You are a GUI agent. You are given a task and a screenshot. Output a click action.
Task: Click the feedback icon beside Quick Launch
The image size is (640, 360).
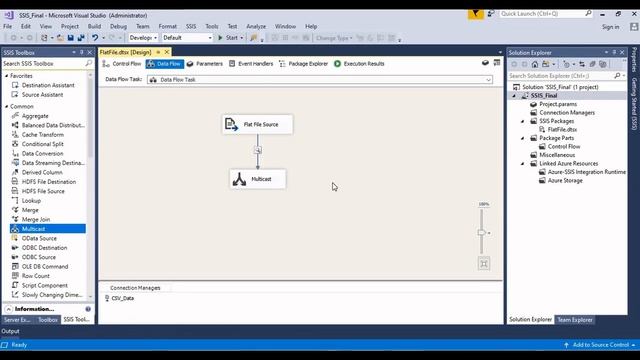coord(491,14)
